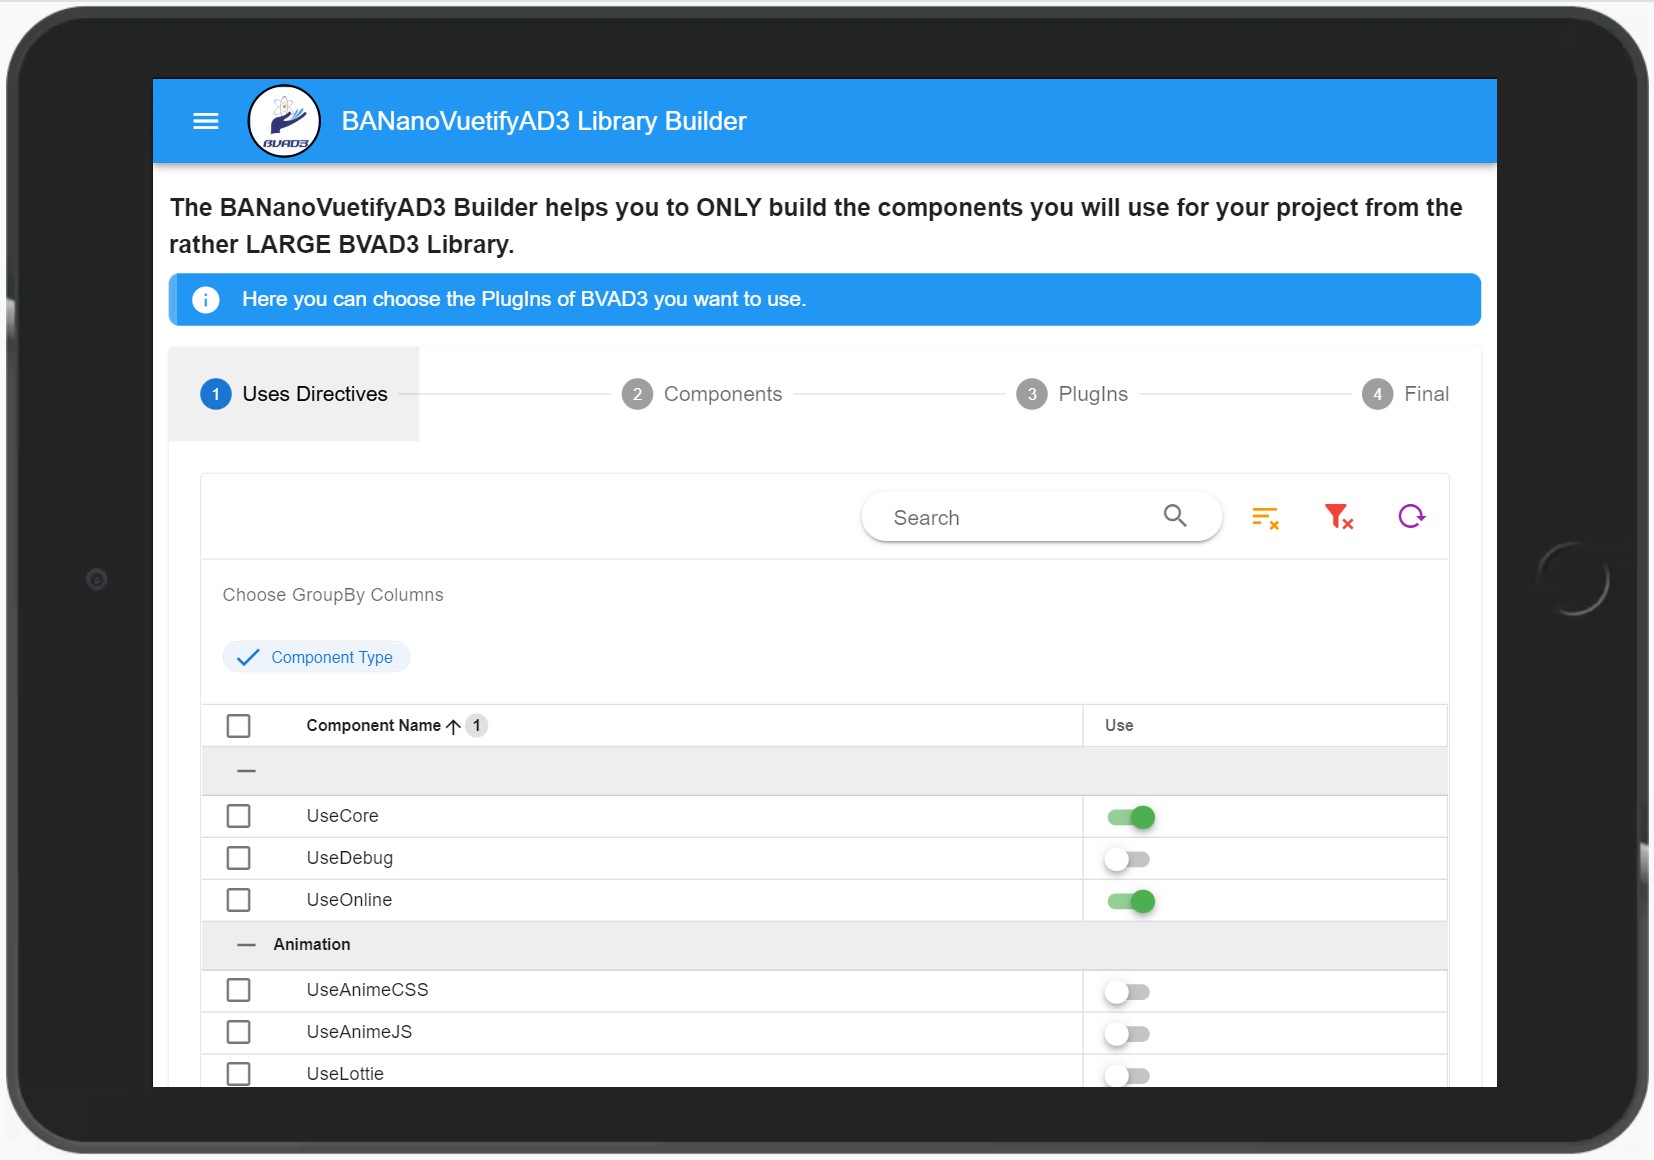Collapse the first unnamed group row
Image resolution: width=1654 pixels, height=1160 pixels.
click(x=245, y=770)
